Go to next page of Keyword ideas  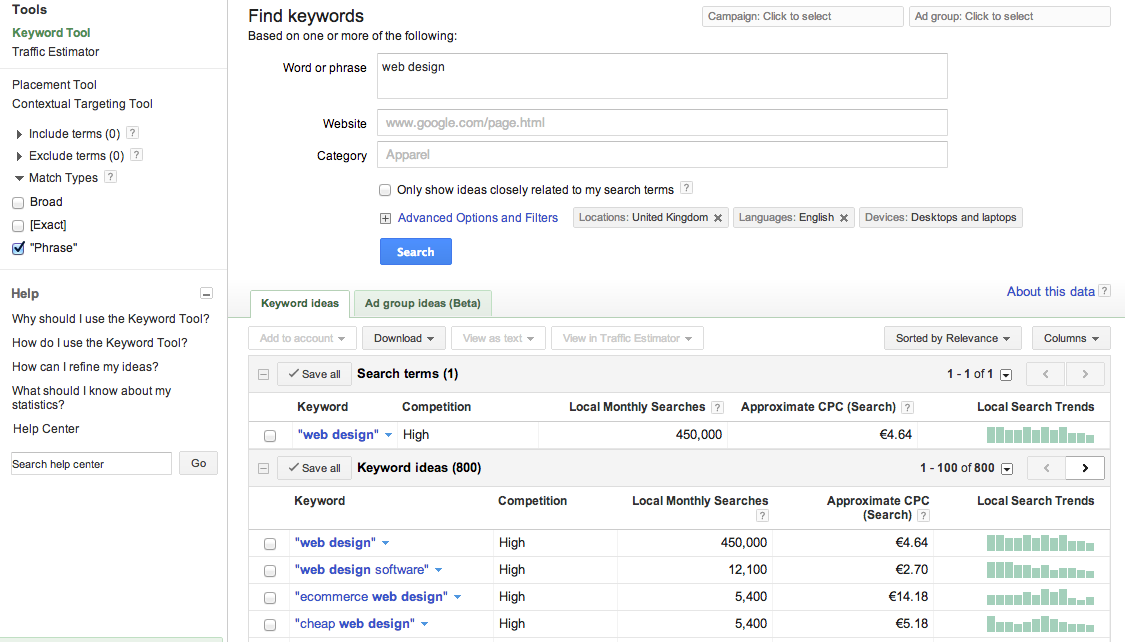[1085, 467]
